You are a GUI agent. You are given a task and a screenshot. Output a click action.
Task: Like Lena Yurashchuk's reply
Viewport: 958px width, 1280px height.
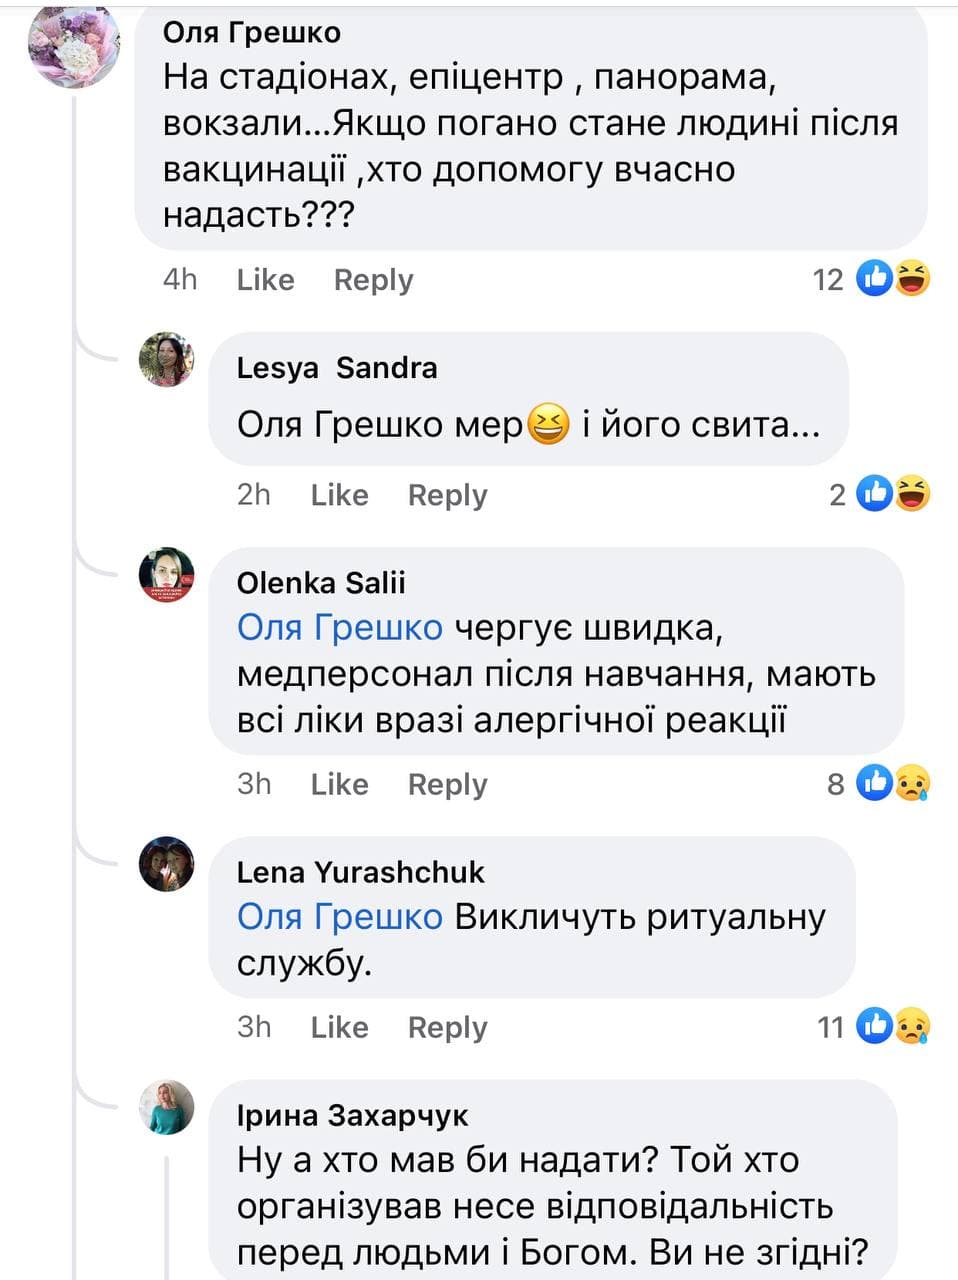click(339, 1027)
